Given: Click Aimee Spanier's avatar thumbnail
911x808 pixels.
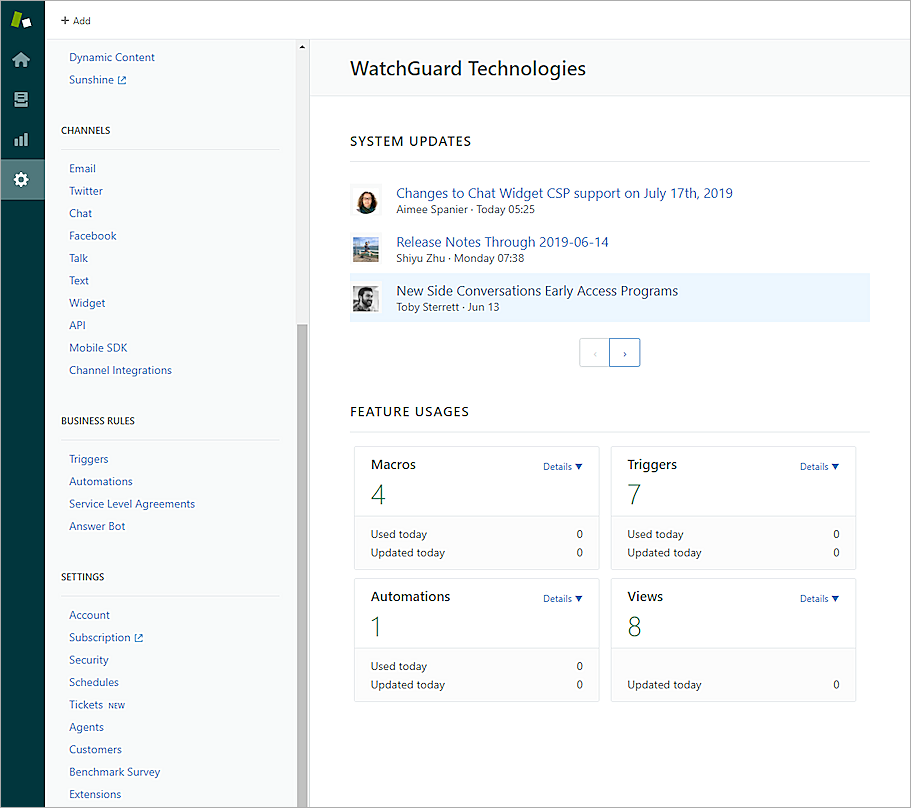Looking at the screenshot, I should click(x=366, y=200).
